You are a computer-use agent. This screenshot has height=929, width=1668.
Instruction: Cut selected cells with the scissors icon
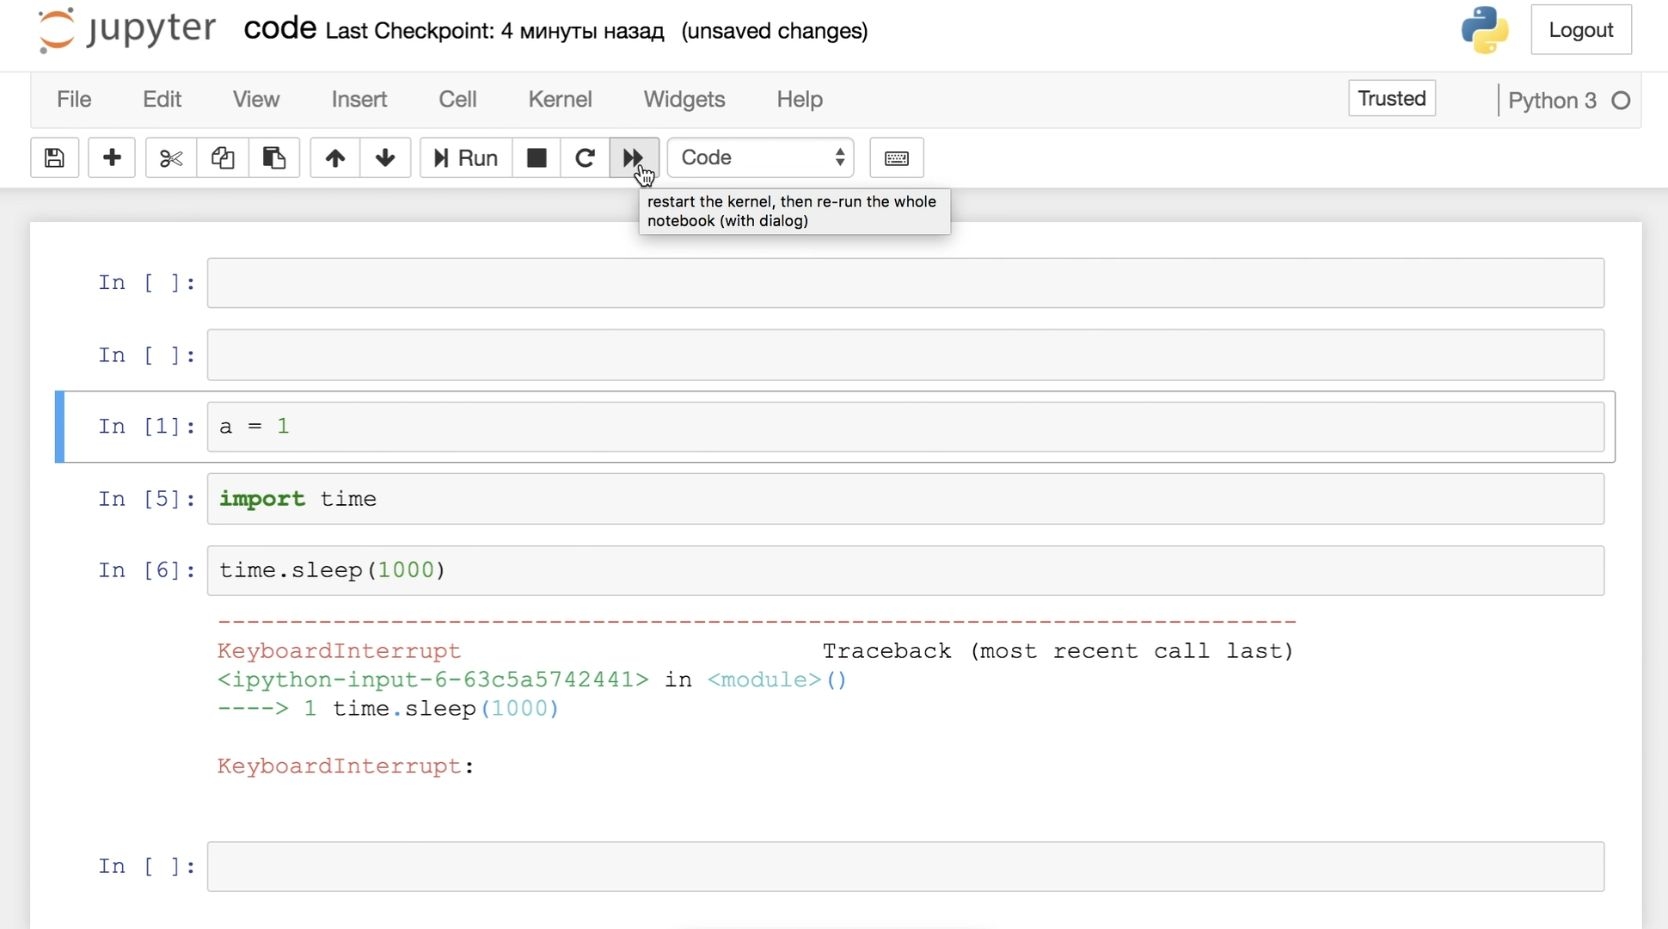pos(171,158)
